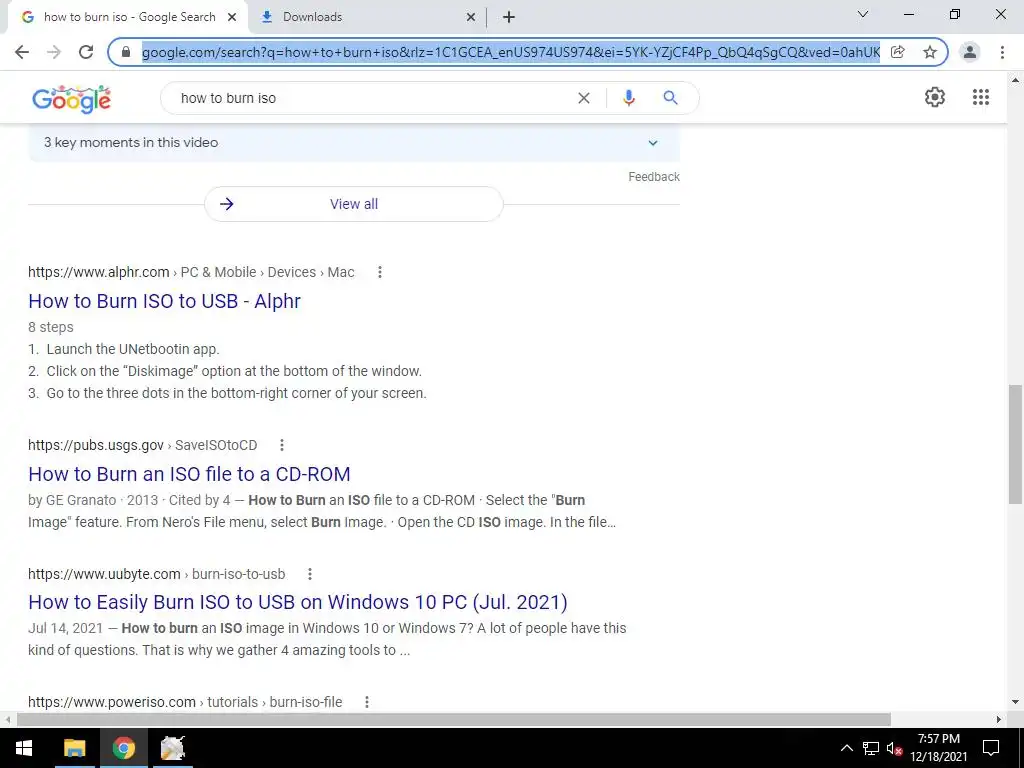The image size is (1024, 768).
Task: Click the padlock site info icon
Action: [x=126, y=52]
